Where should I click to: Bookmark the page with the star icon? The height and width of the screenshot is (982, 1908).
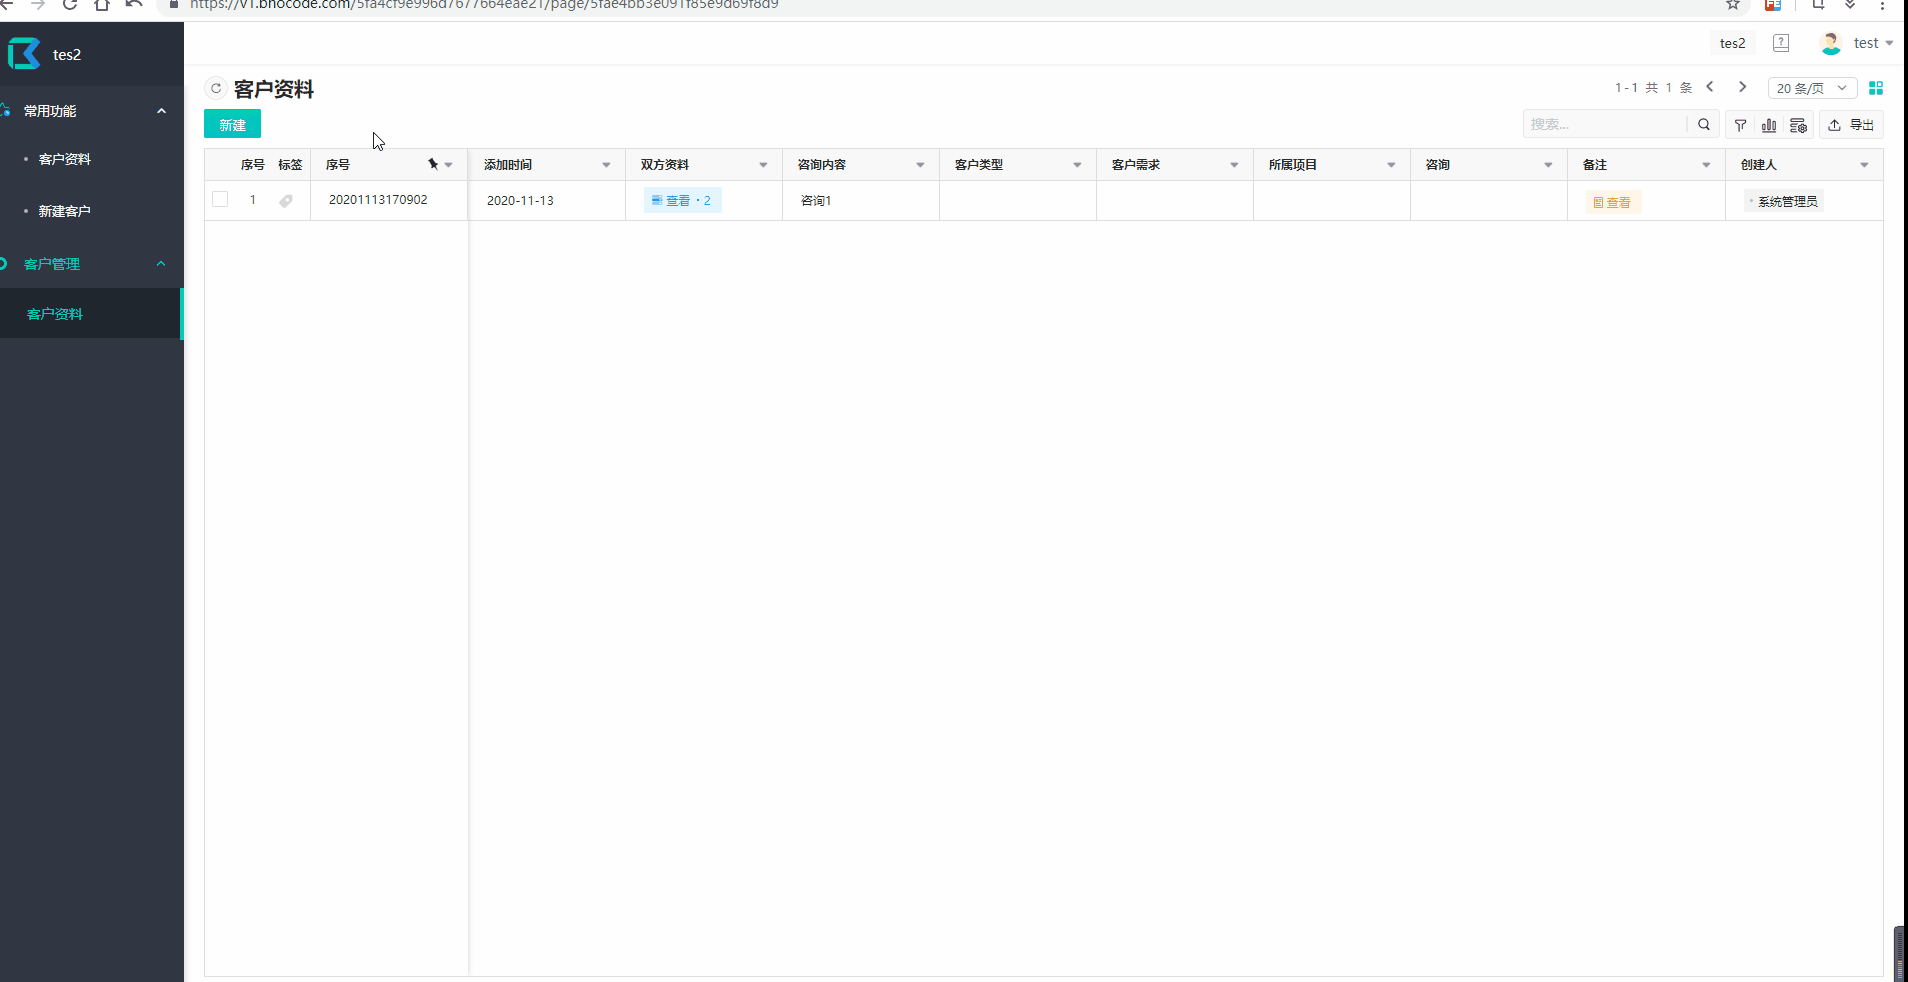coord(1733,5)
